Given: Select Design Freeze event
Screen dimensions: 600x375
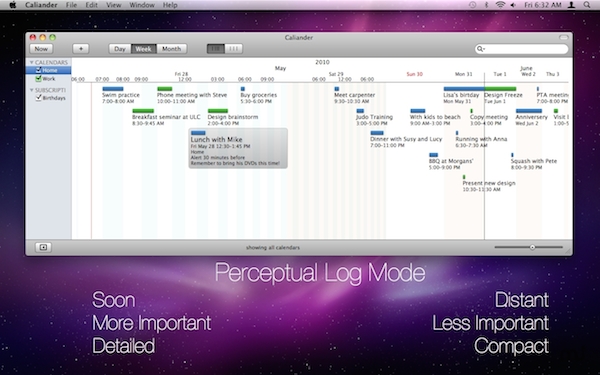Looking at the screenshot, I should [503, 95].
